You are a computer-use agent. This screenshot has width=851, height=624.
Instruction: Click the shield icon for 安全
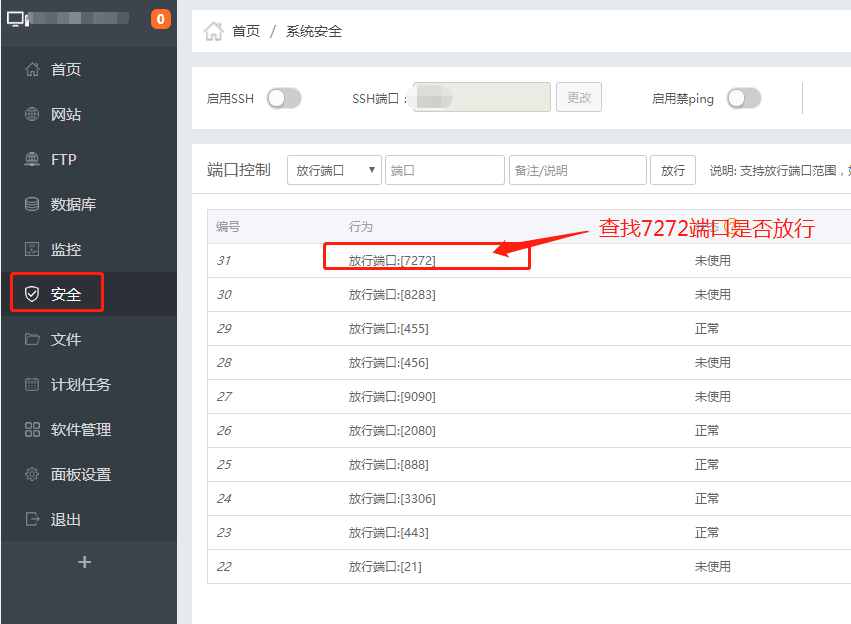tap(32, 294)
